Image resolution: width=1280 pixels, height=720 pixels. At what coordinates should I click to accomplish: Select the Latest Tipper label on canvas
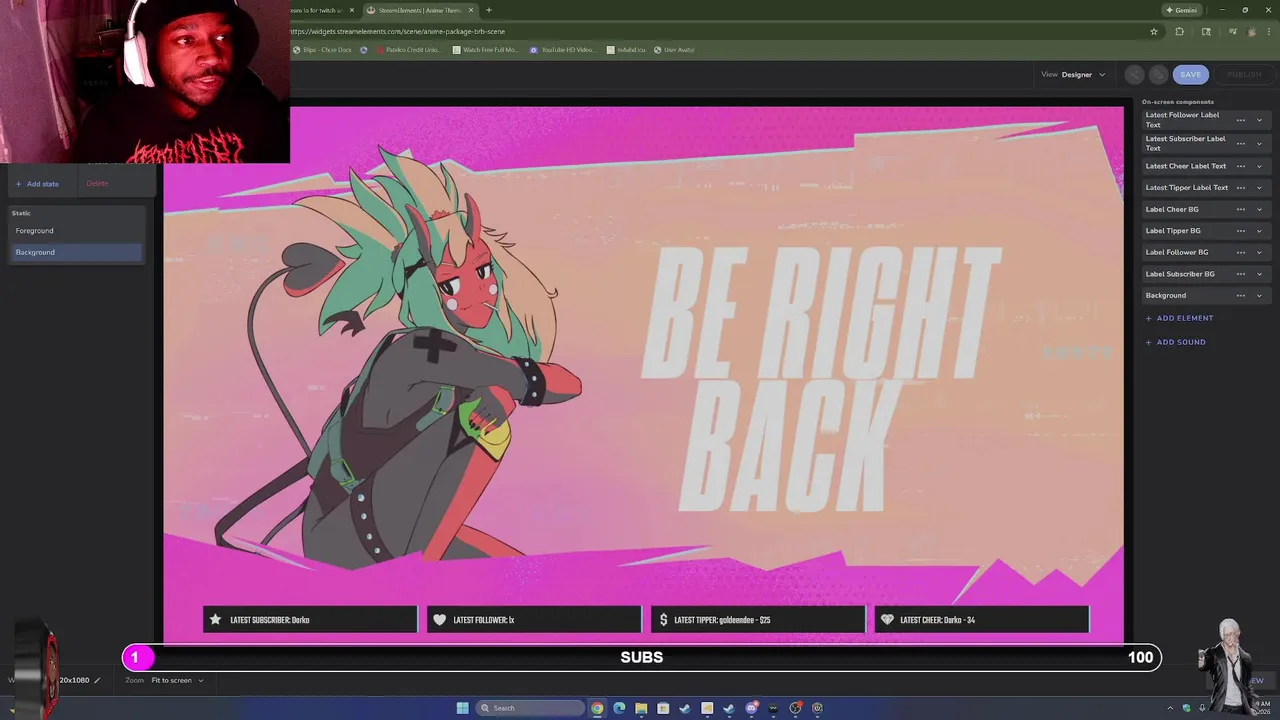(x=758, y=620)
